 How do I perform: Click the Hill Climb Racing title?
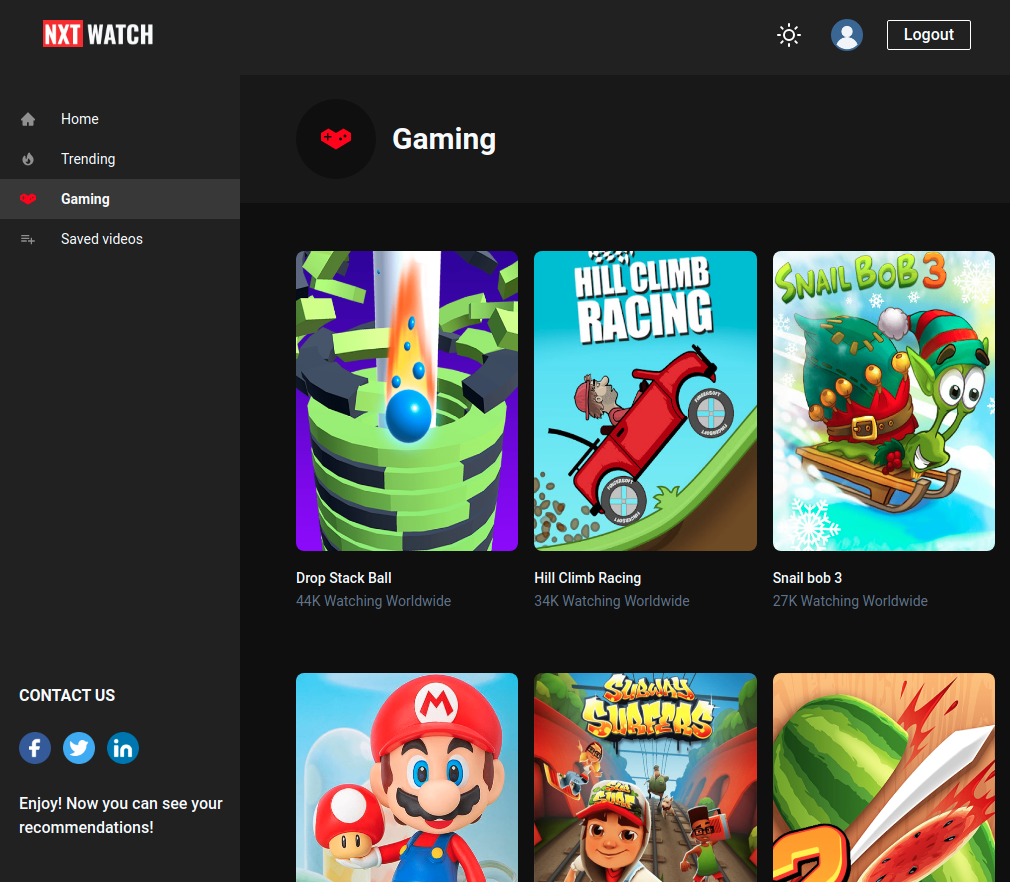[x=587, y=578]
